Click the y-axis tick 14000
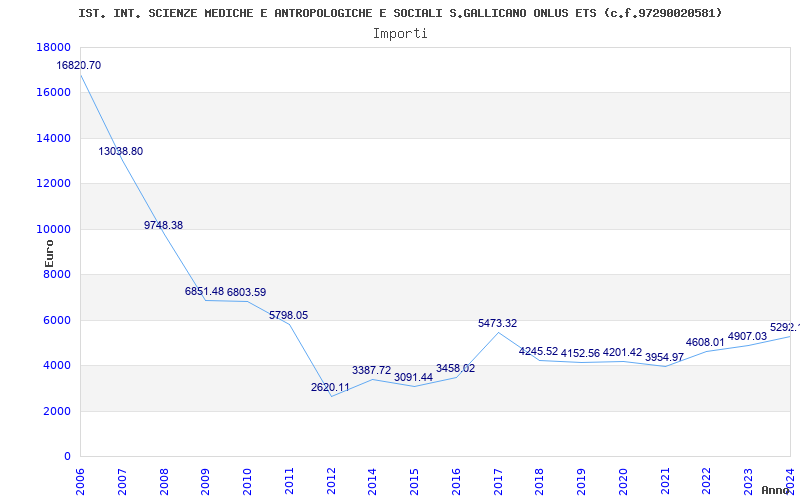The image size is (800, 500). [53, 138]
